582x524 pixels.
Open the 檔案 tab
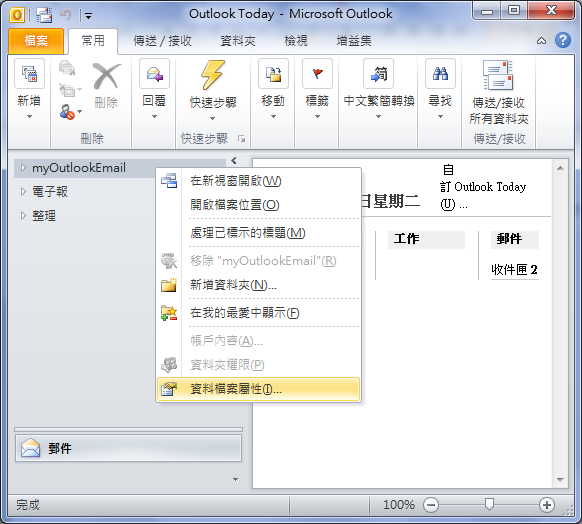[36, 41]
